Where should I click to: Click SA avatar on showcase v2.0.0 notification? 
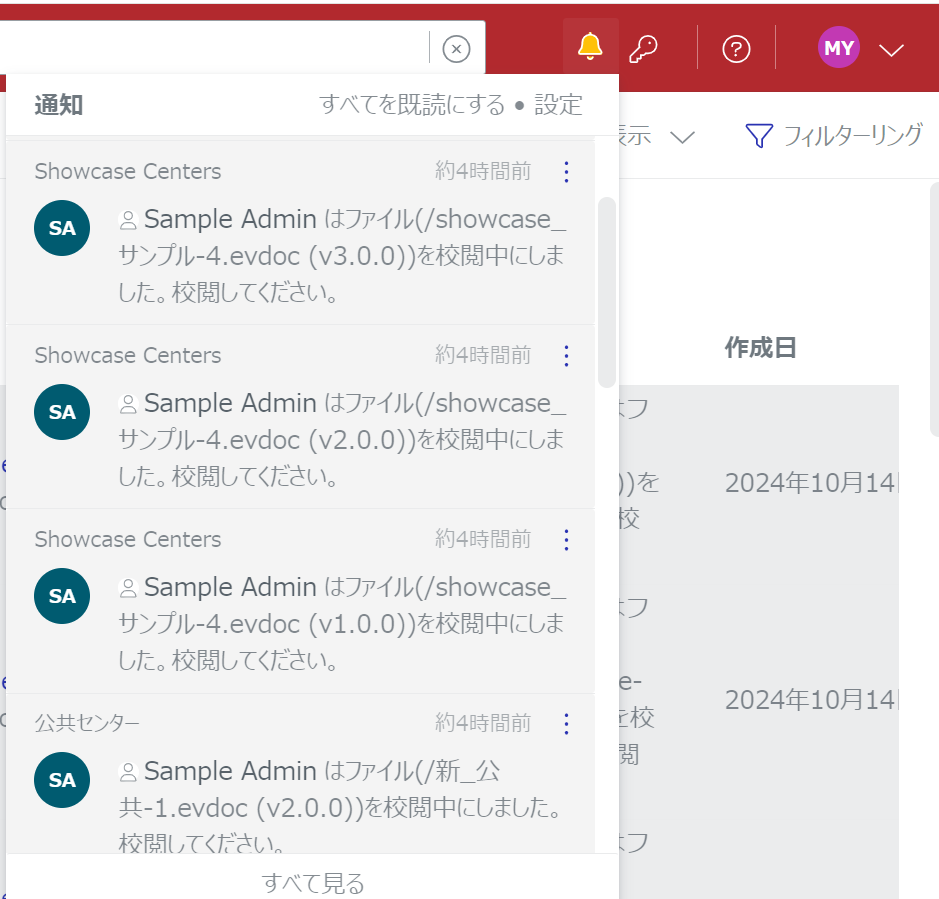[x=62, y=412]
